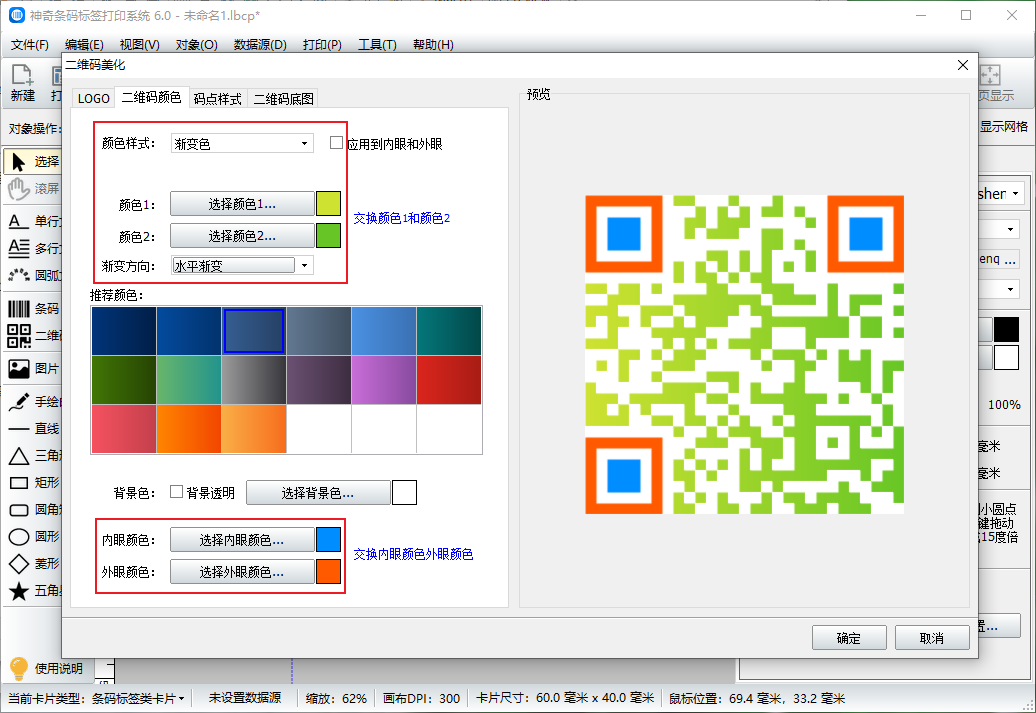
Task: Pick the teal recommended gradient swatch
Action: 449,331
